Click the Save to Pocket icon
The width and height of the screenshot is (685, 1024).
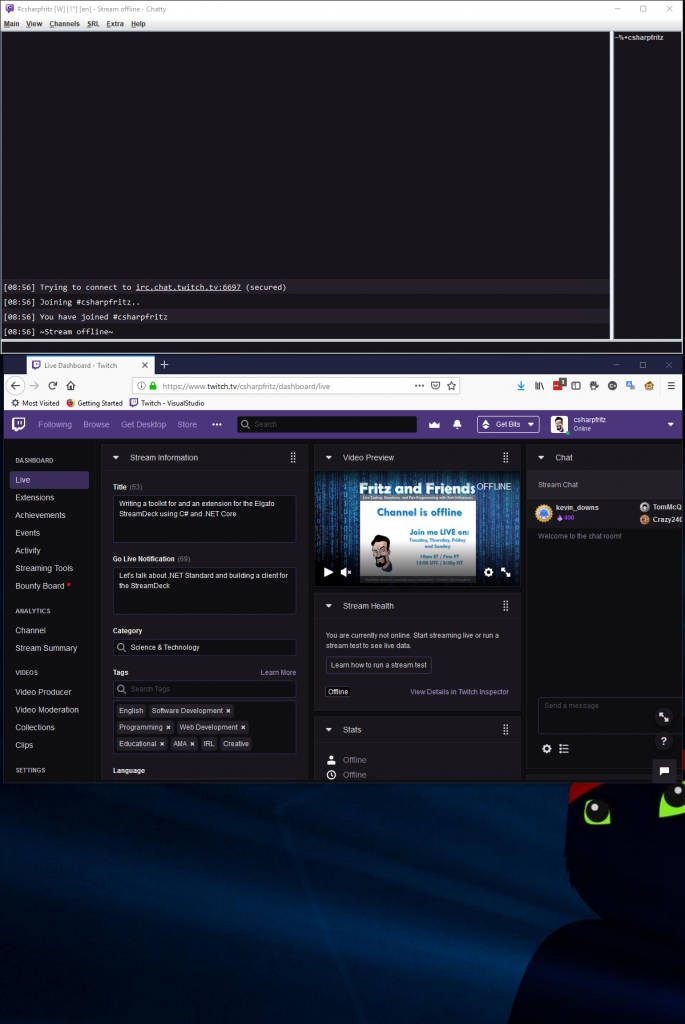(x=436, y=386)
